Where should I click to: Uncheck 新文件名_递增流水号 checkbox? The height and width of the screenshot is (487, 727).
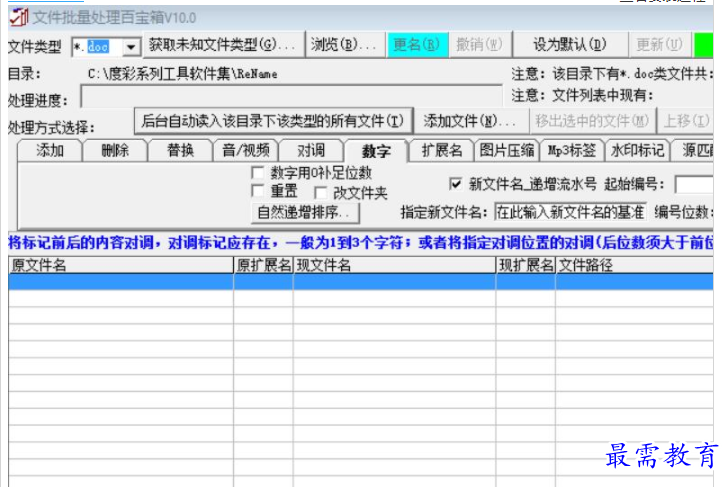point(455,184)
